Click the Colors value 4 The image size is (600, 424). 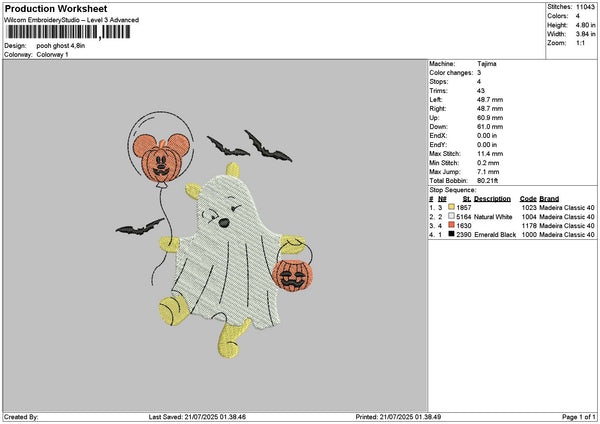[578, 16]
